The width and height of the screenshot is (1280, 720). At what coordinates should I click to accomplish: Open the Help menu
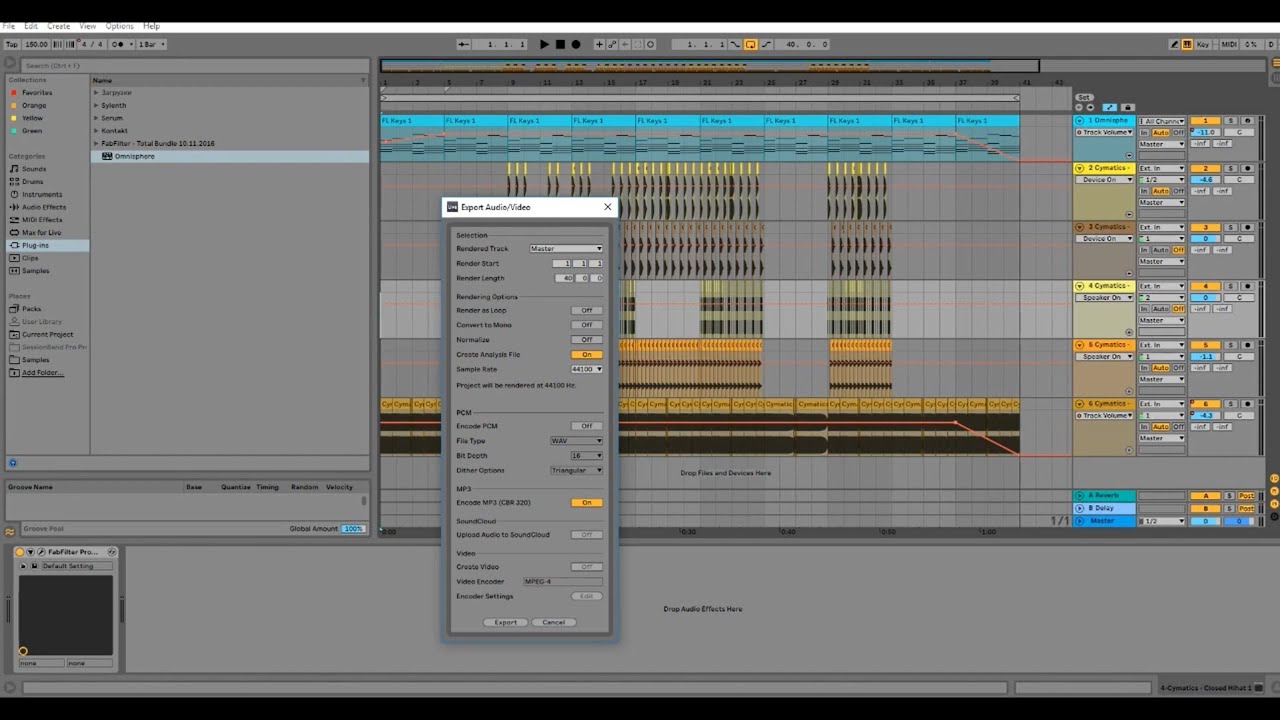click(x=151, y=26)
